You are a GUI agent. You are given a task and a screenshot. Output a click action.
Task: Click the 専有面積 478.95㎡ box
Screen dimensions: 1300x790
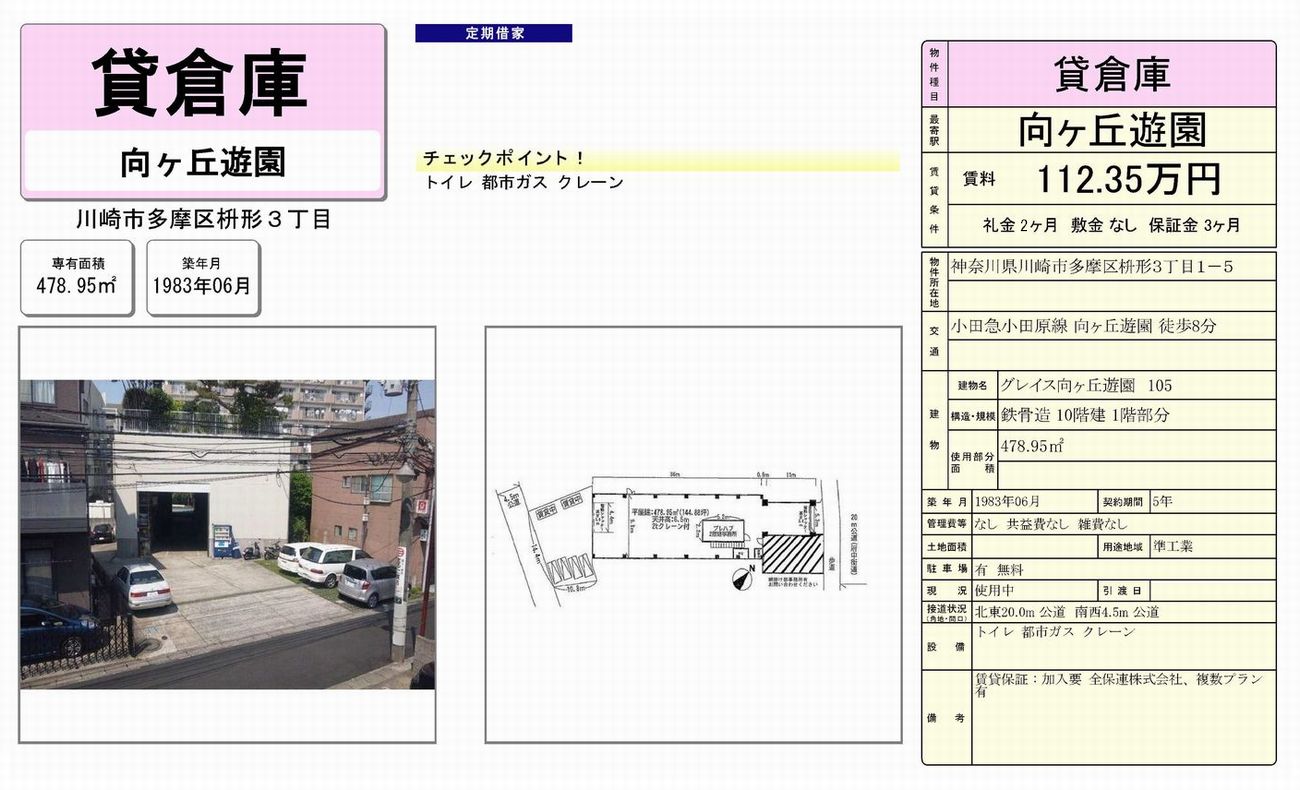[77, 277]
